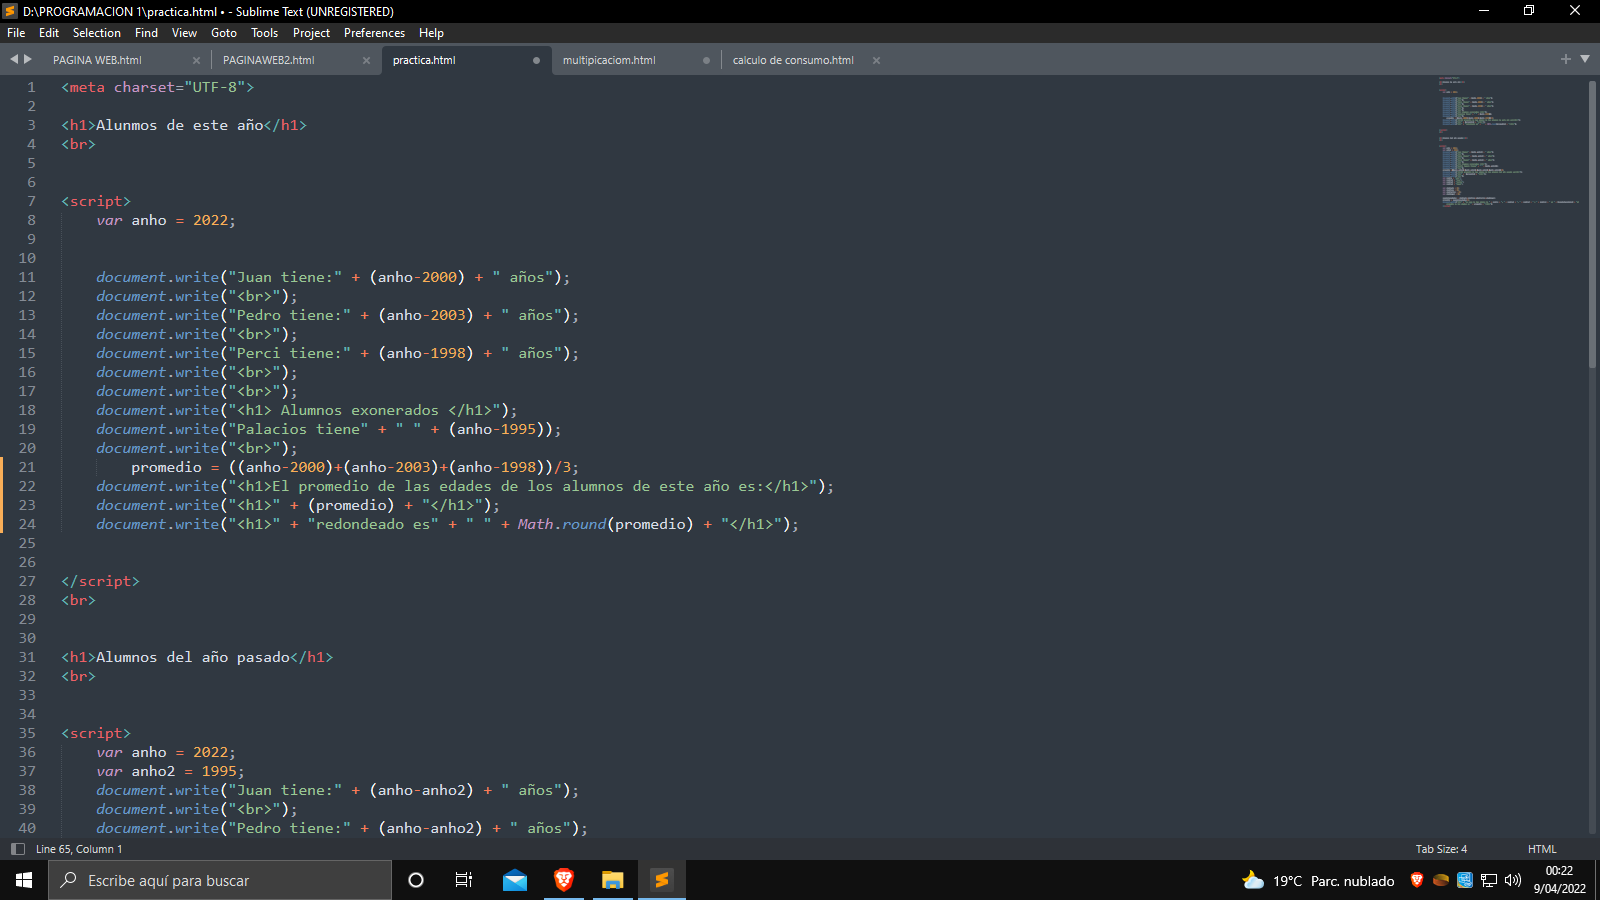Close the unsaved multipicaciom.html tab dot

click(706, 61)
